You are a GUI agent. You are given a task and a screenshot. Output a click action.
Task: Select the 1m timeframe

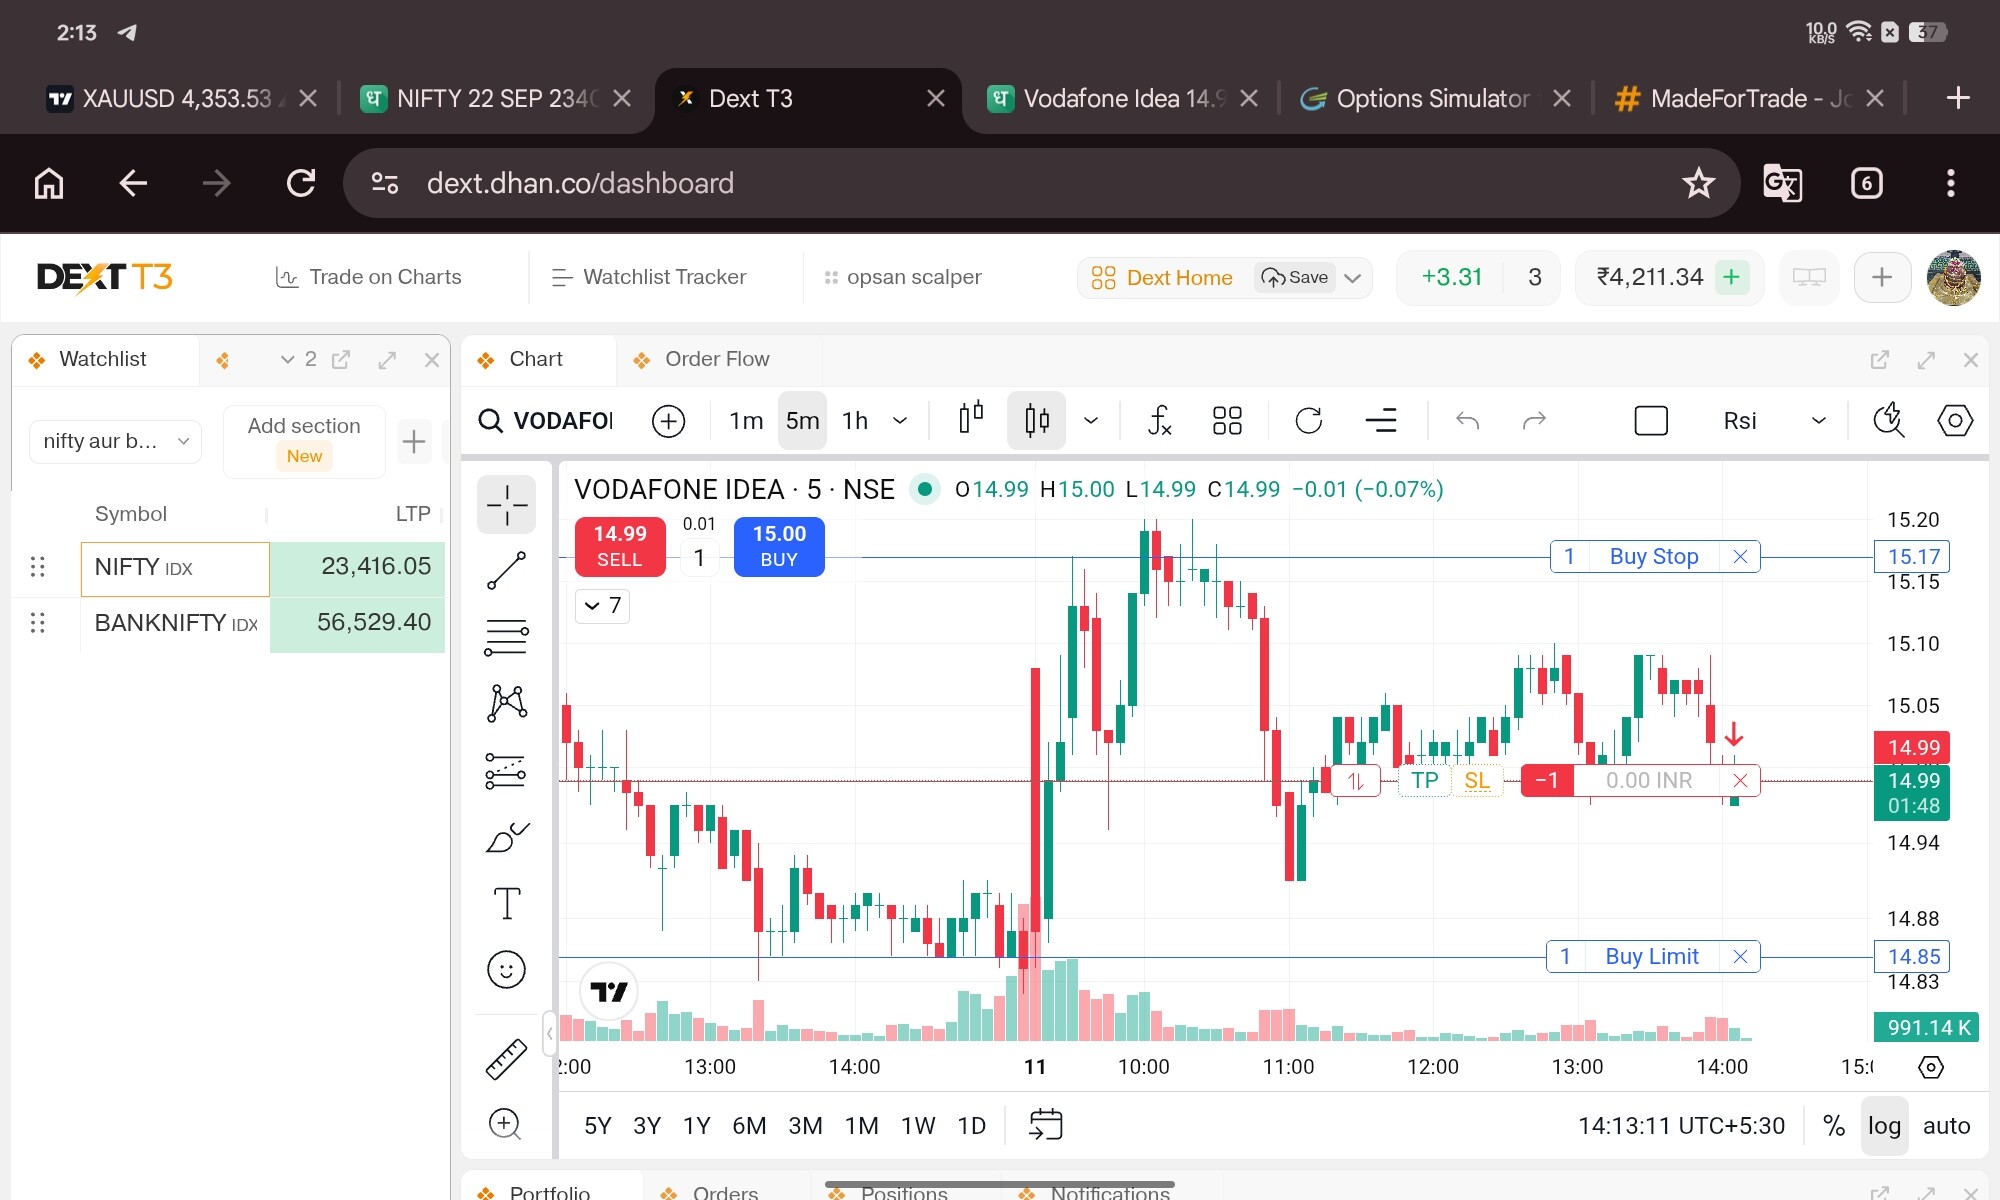[746, 421]
